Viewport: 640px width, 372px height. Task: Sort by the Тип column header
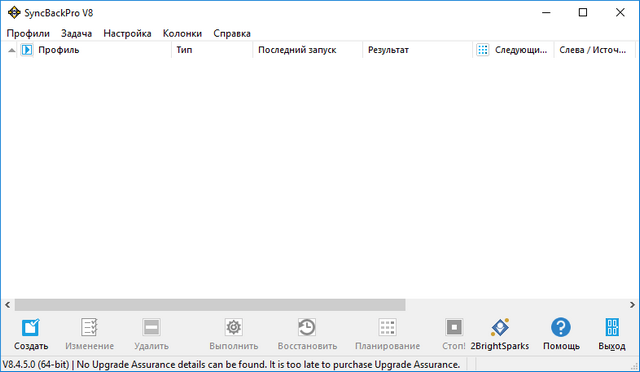pyautogui.click(x=212, y=50)
